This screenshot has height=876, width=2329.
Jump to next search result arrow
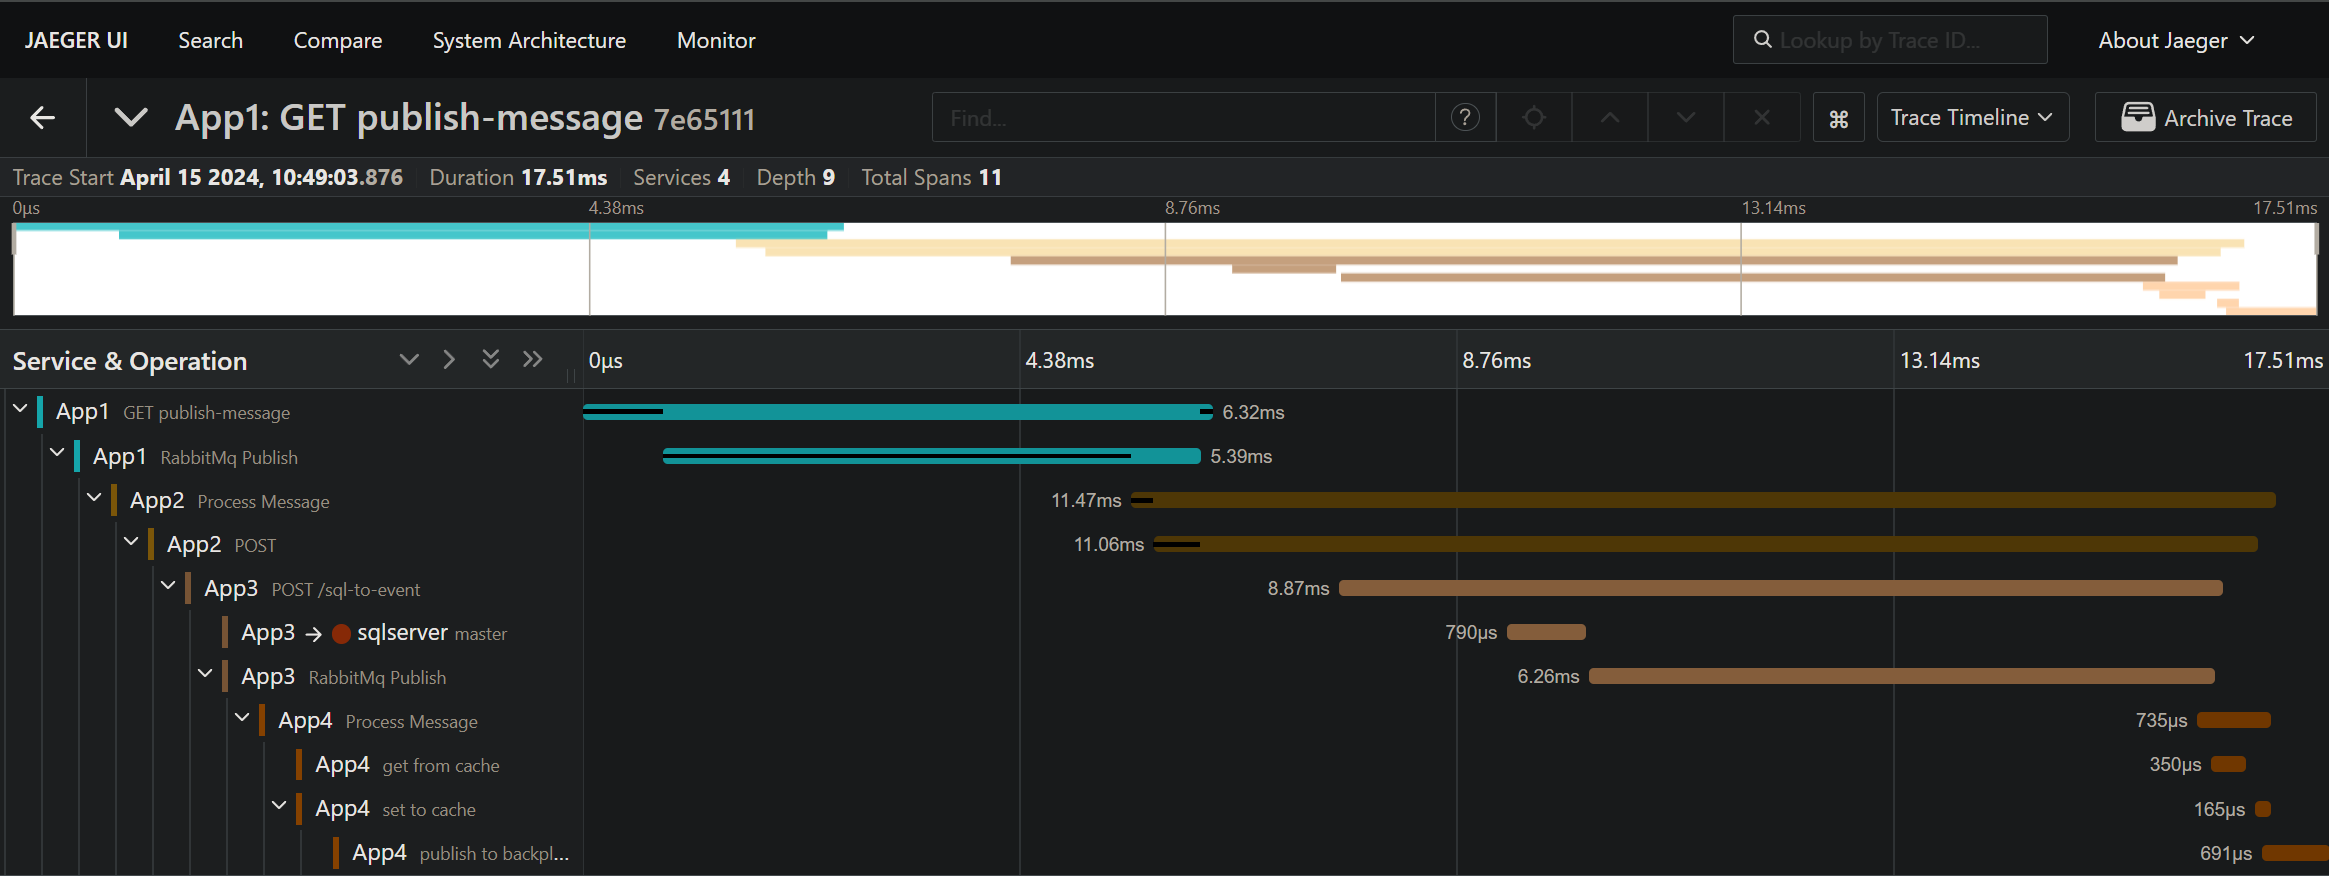point(1686,118)
